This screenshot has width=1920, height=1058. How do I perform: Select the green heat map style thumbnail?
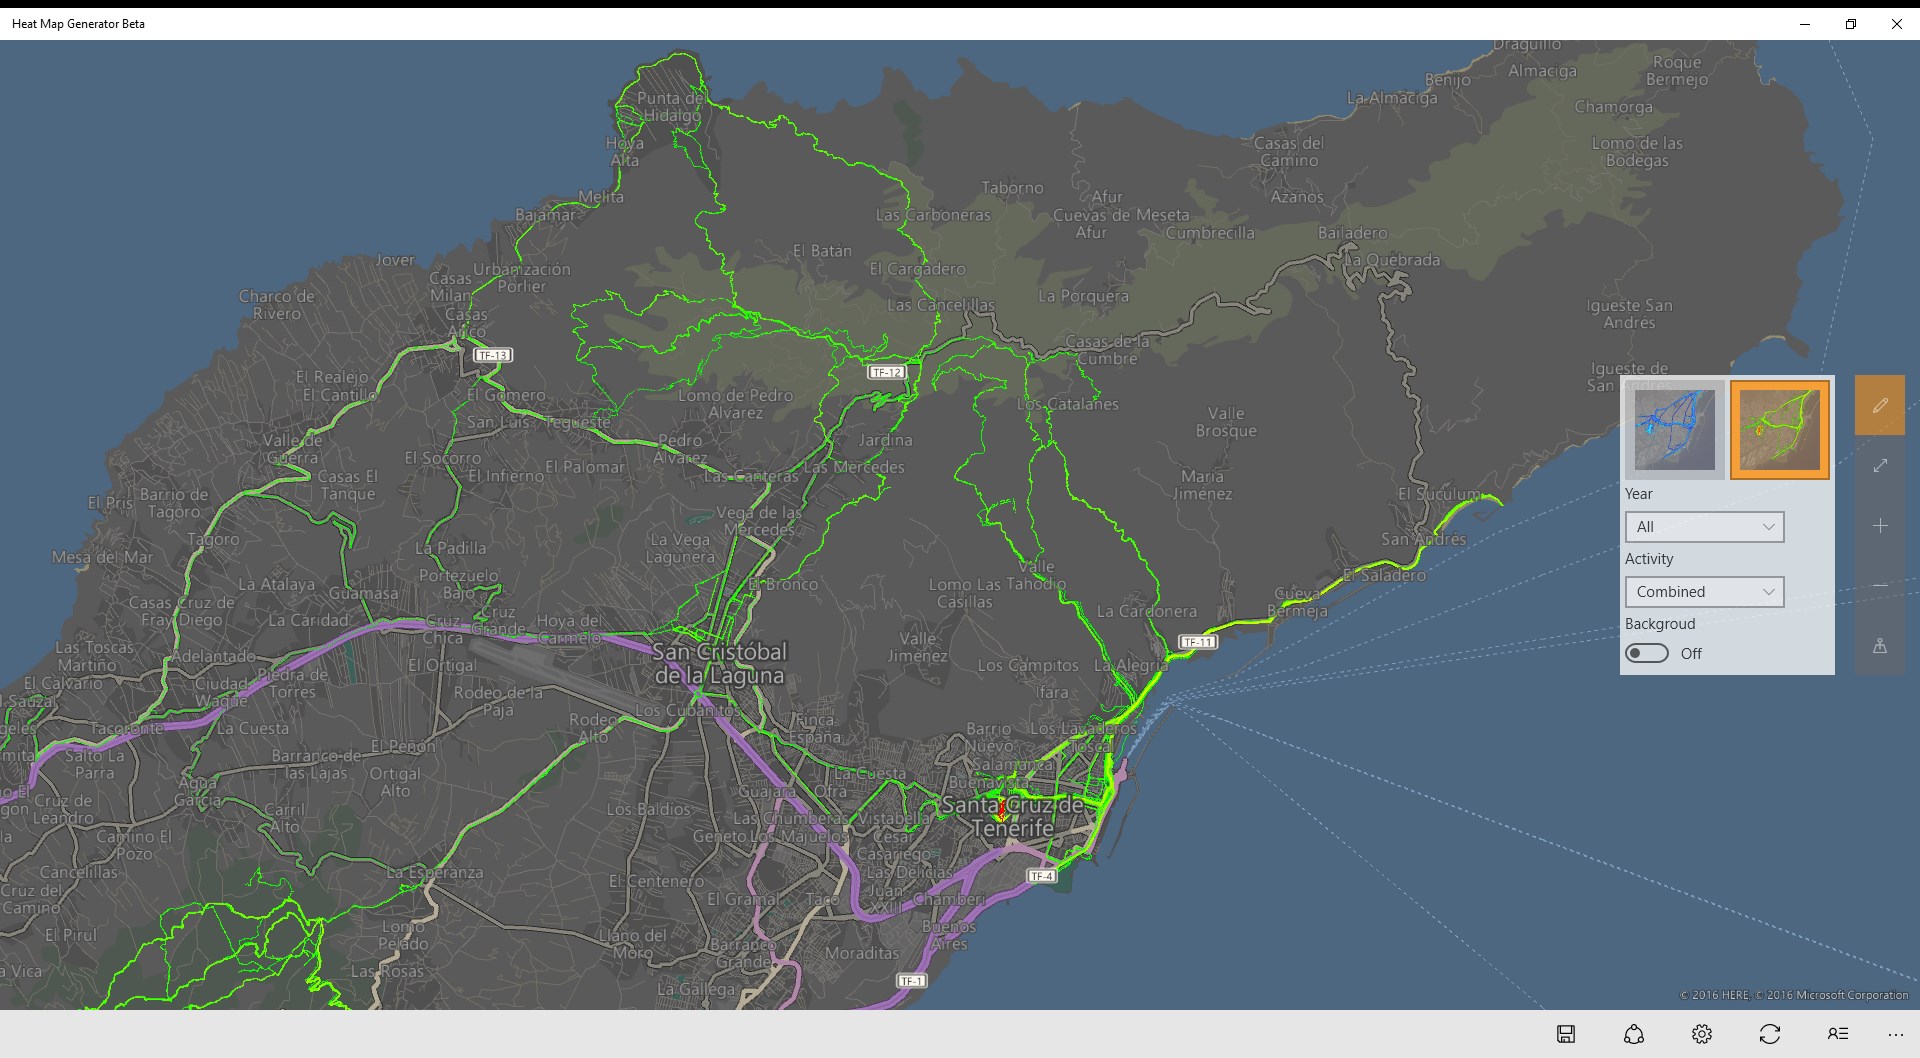click(1780, 430)
